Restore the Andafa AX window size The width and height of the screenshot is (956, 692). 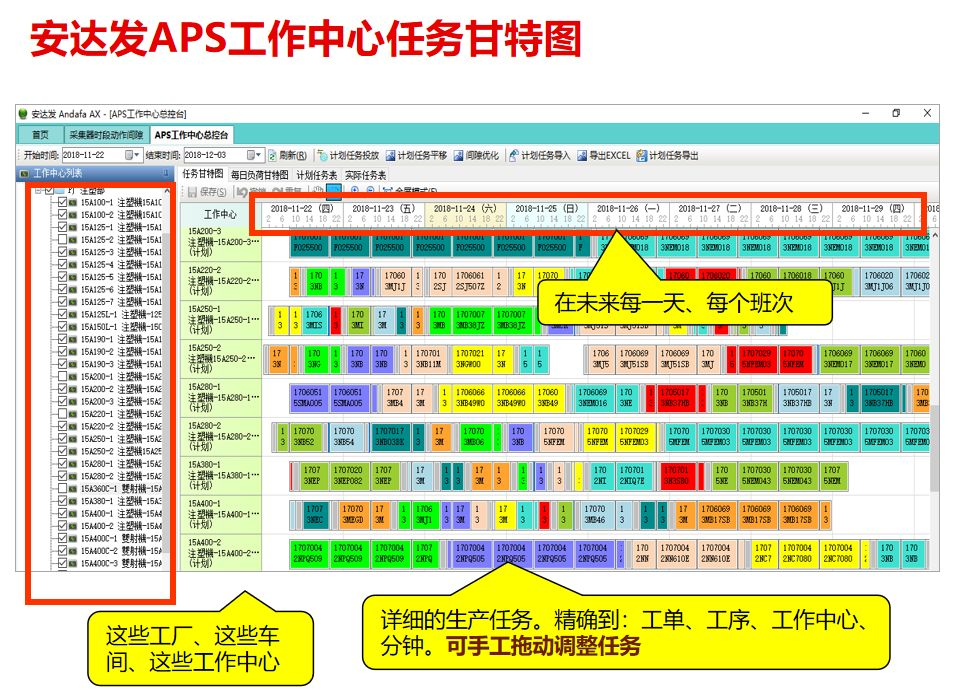896,113
